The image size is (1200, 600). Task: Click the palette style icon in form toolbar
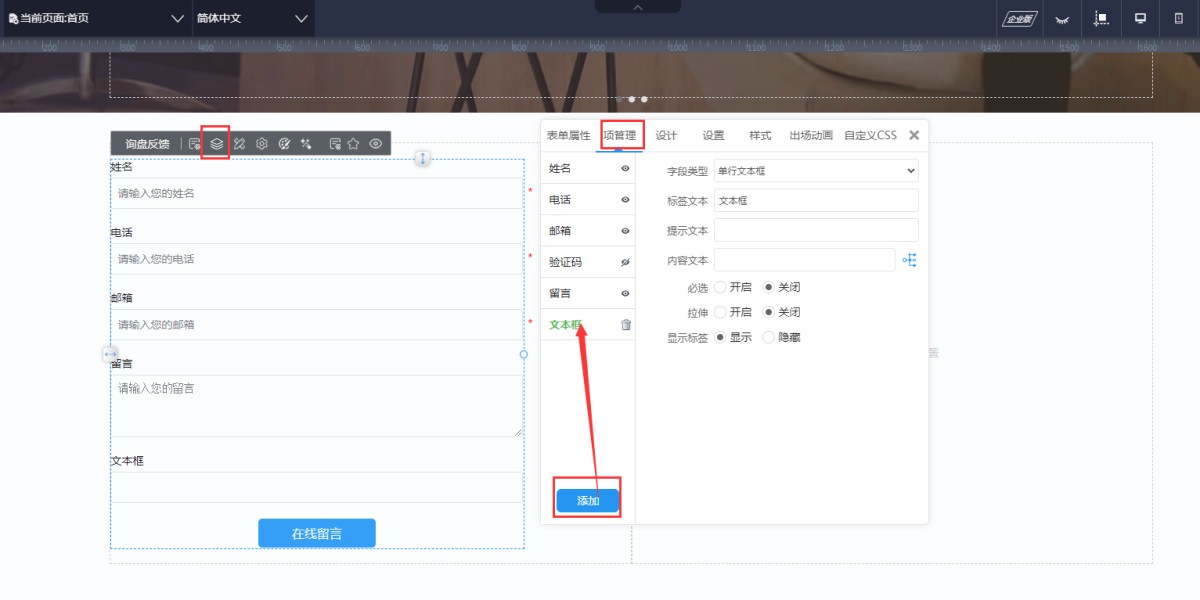284,144
